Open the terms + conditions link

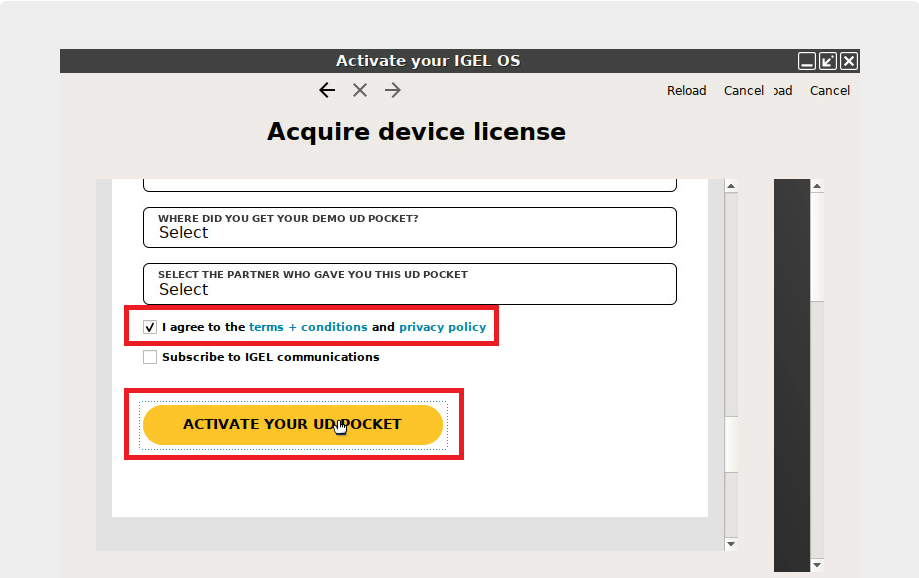point(308,327)
